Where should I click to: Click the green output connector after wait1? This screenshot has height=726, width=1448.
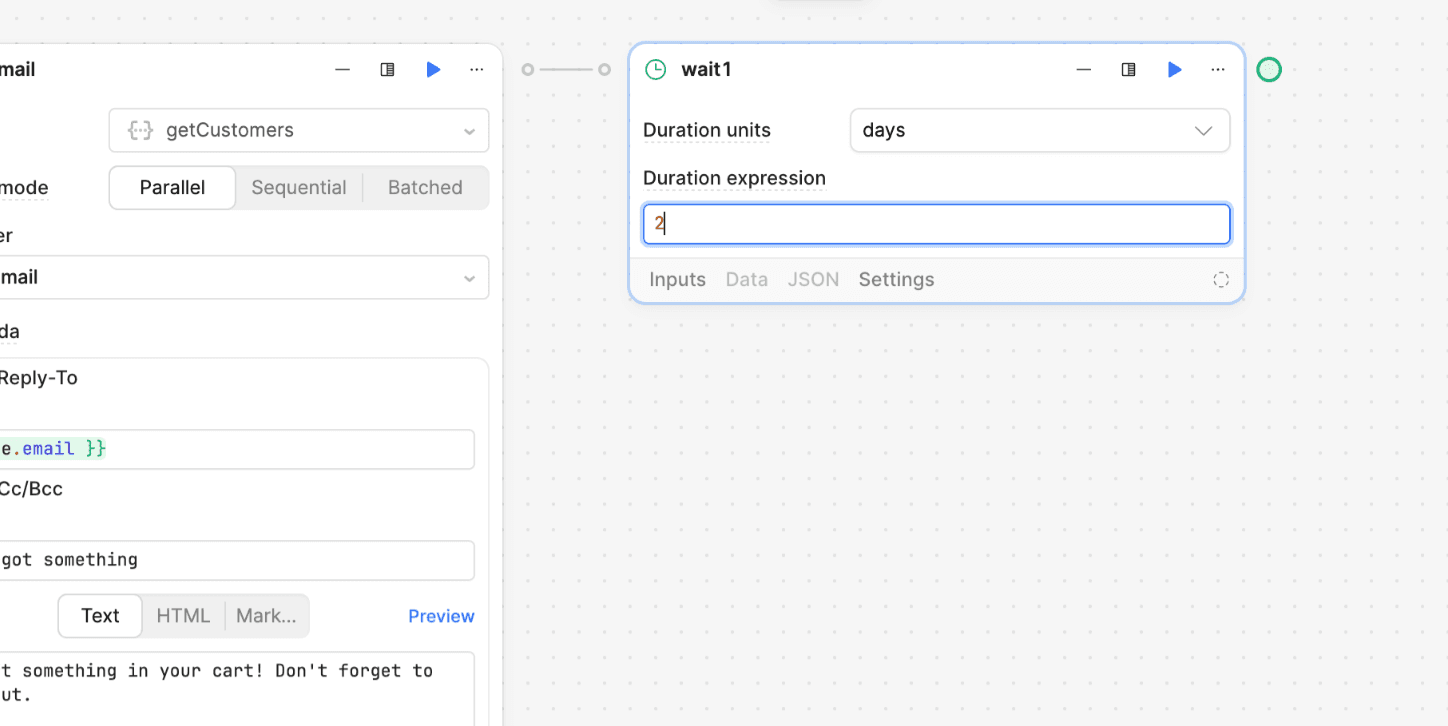tap(1268, 69)
